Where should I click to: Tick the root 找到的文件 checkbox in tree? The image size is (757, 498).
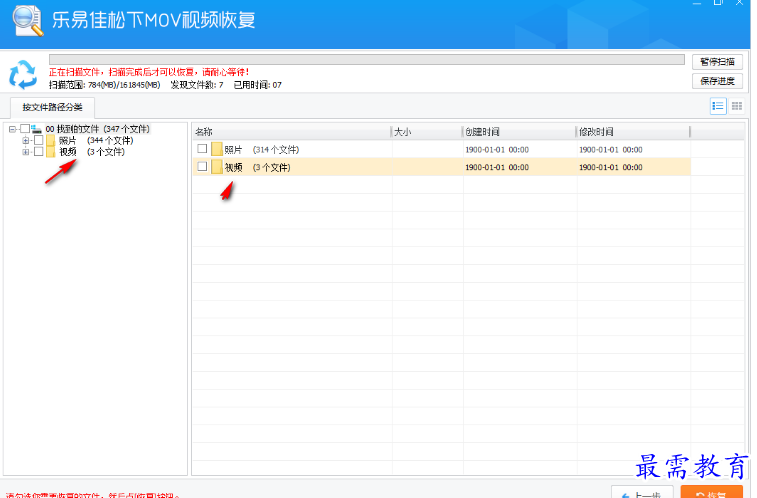click(x=25, y=129)
